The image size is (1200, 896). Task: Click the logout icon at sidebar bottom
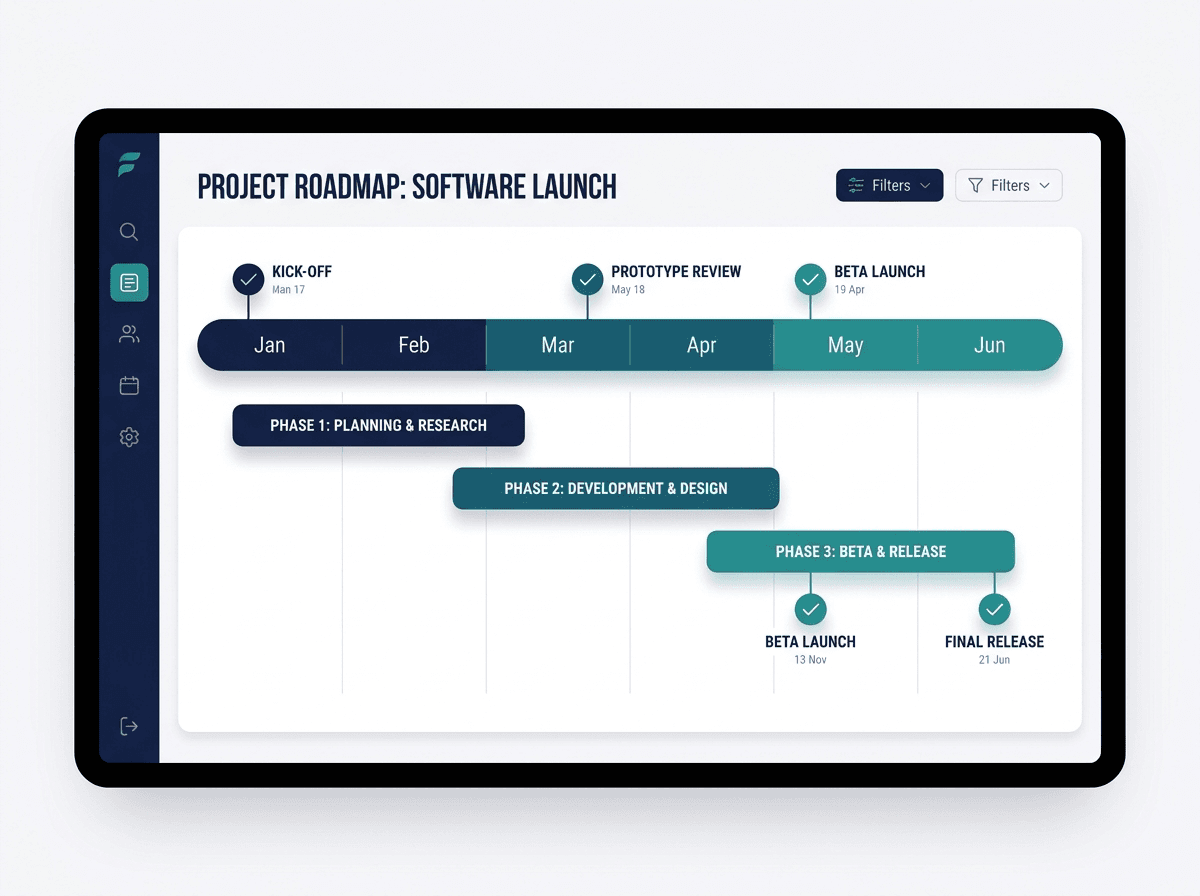[x=129, y=726]
